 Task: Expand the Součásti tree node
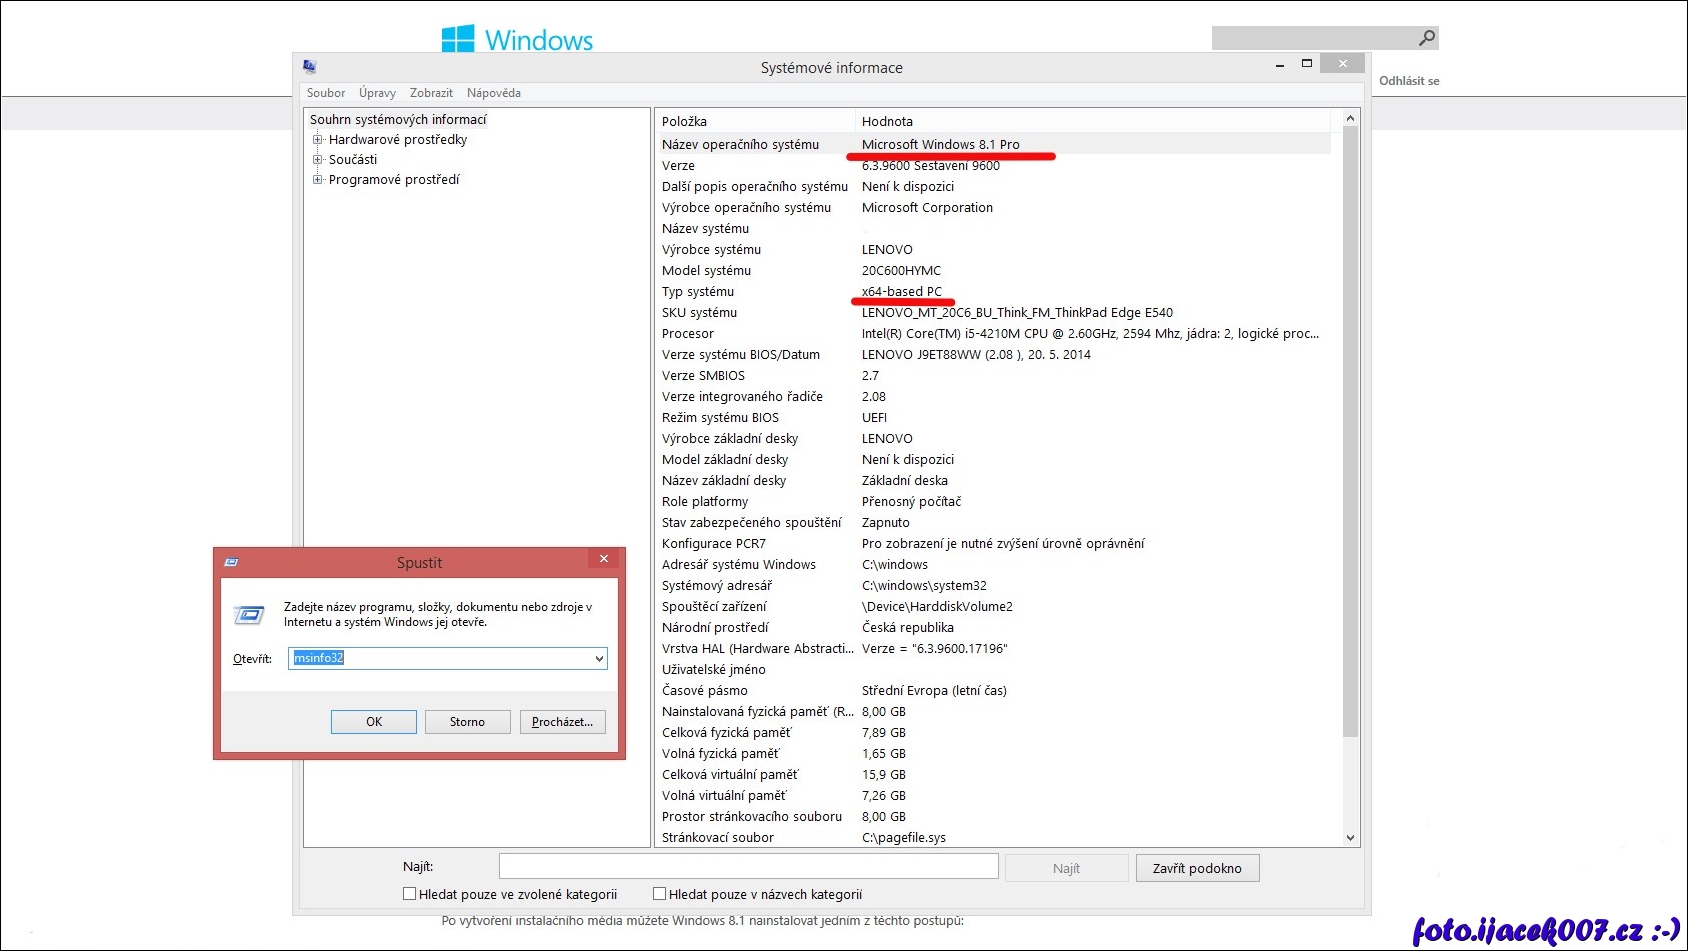(318, 160)
